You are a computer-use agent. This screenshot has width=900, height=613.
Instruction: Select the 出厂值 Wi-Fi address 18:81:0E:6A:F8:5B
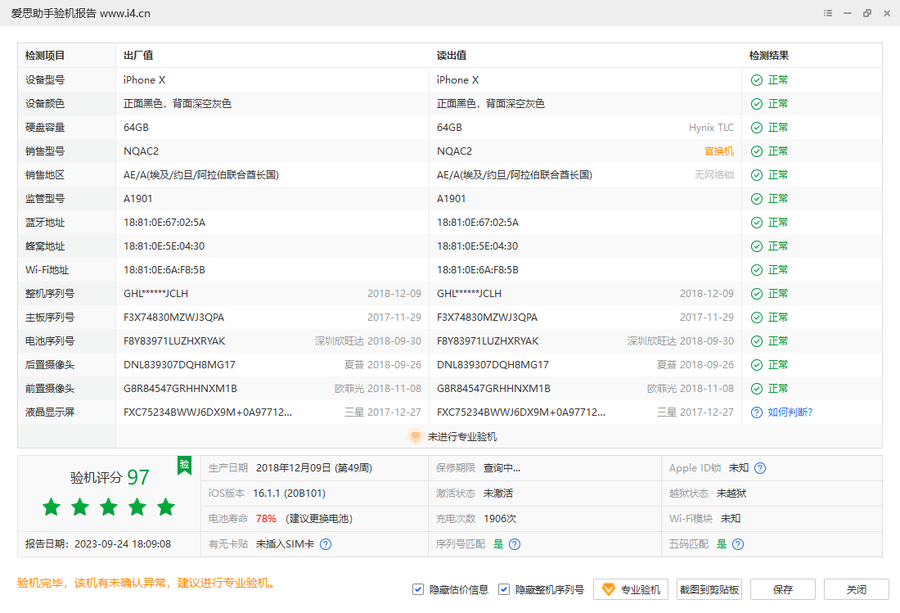(164, 270)
